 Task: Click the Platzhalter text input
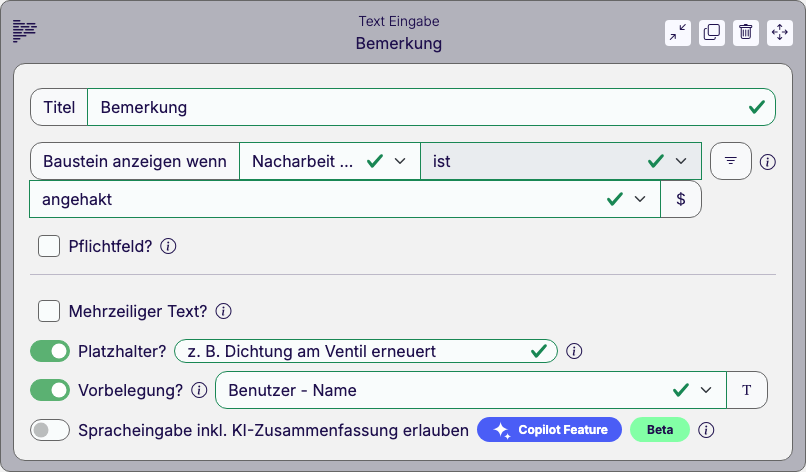(366, 351)
